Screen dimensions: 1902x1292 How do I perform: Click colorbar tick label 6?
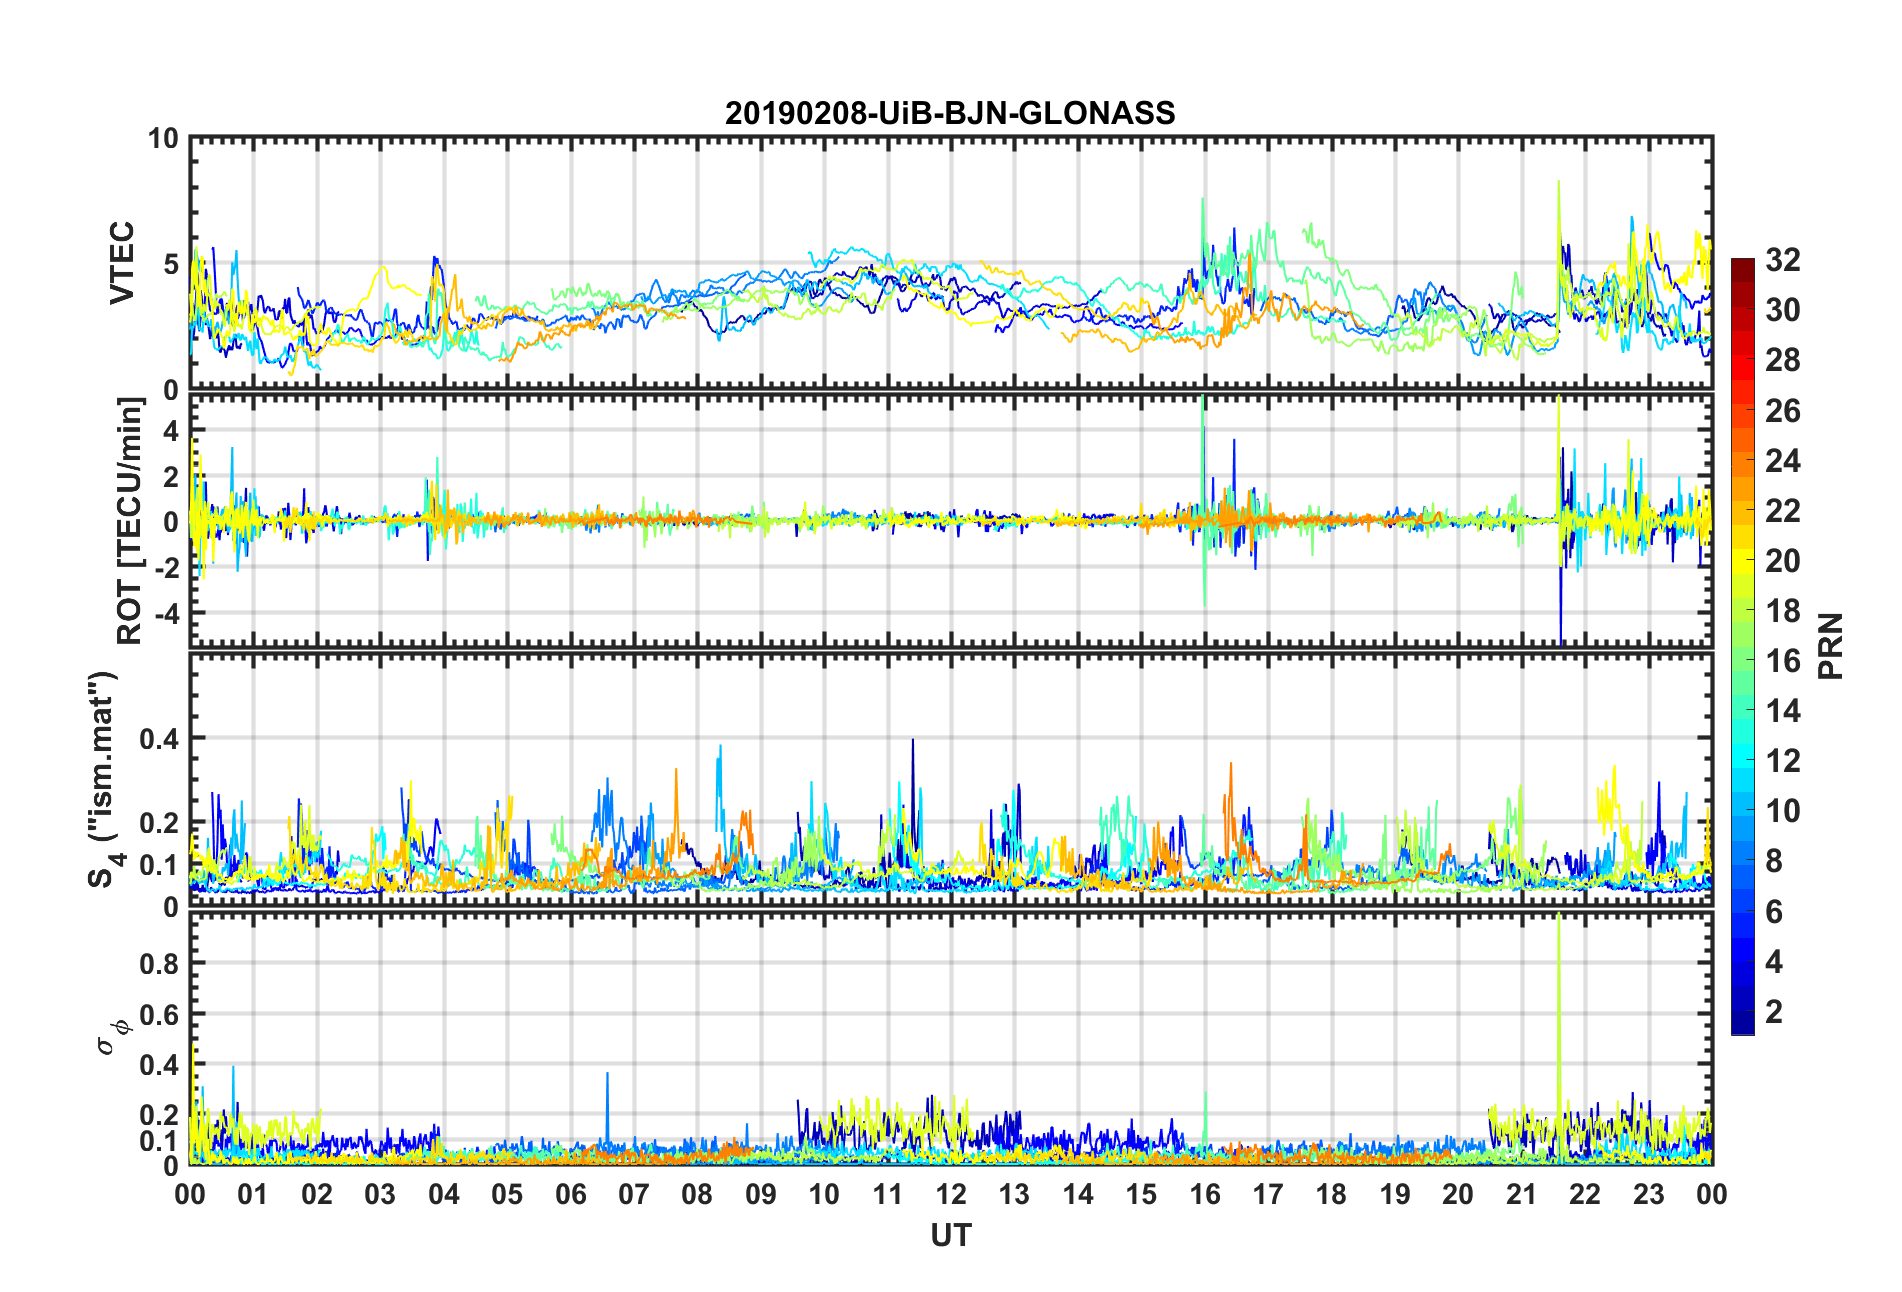tap(1773, 911)
